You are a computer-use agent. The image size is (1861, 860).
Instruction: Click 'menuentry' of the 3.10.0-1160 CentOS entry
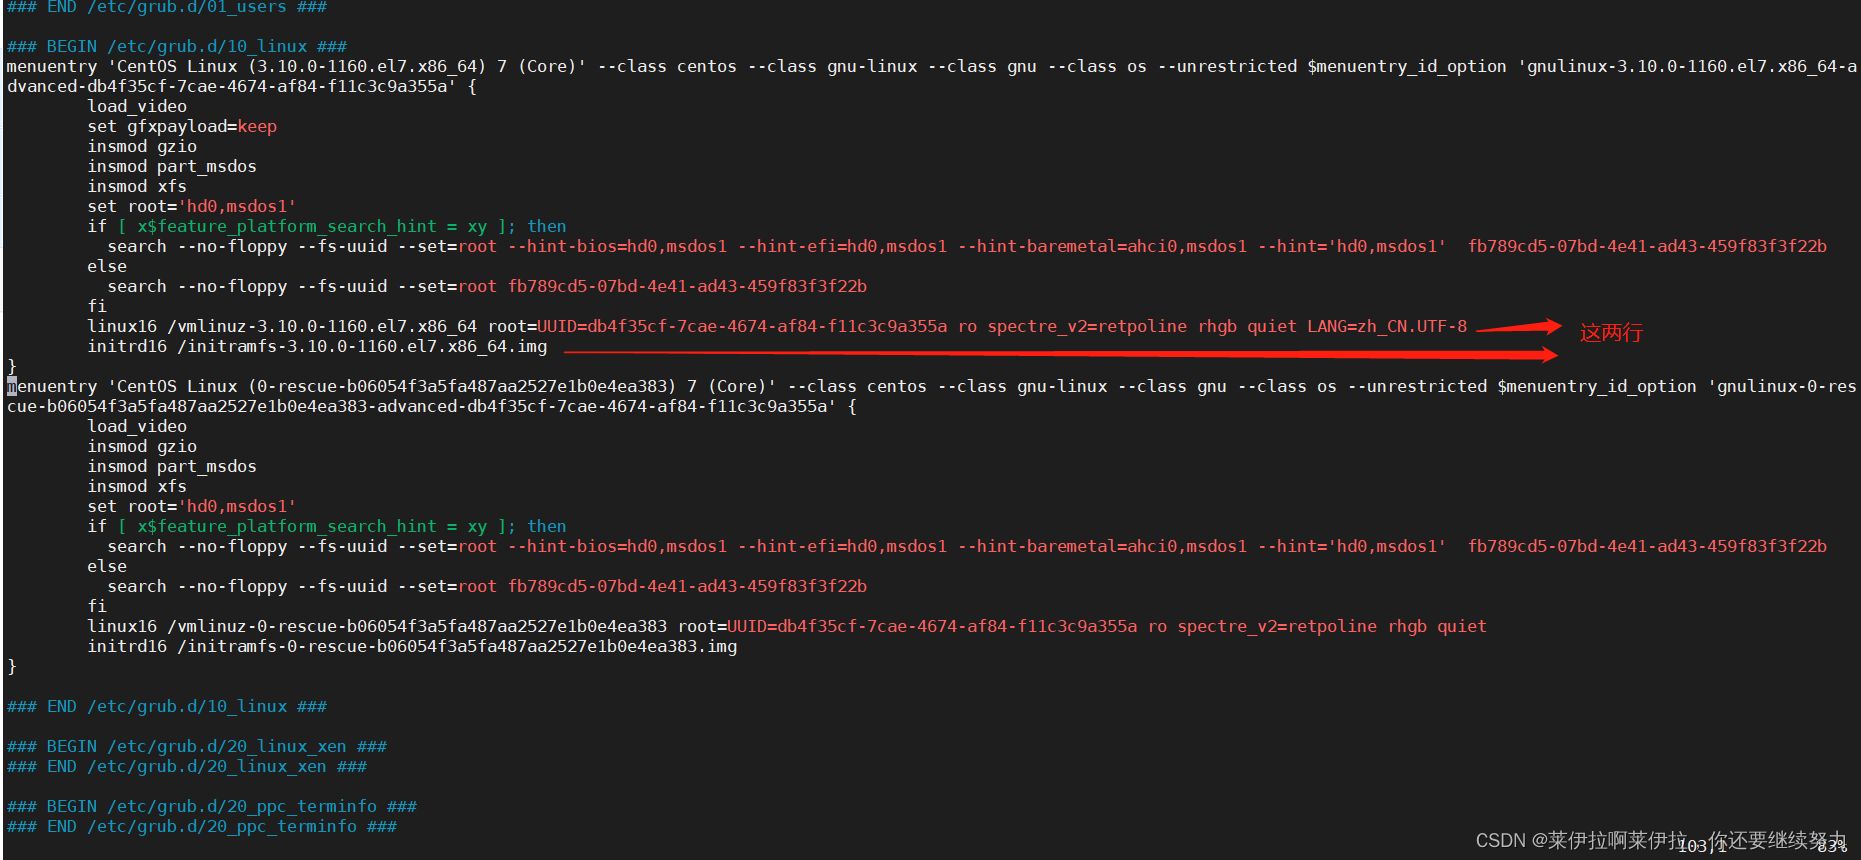pos(52,66)
